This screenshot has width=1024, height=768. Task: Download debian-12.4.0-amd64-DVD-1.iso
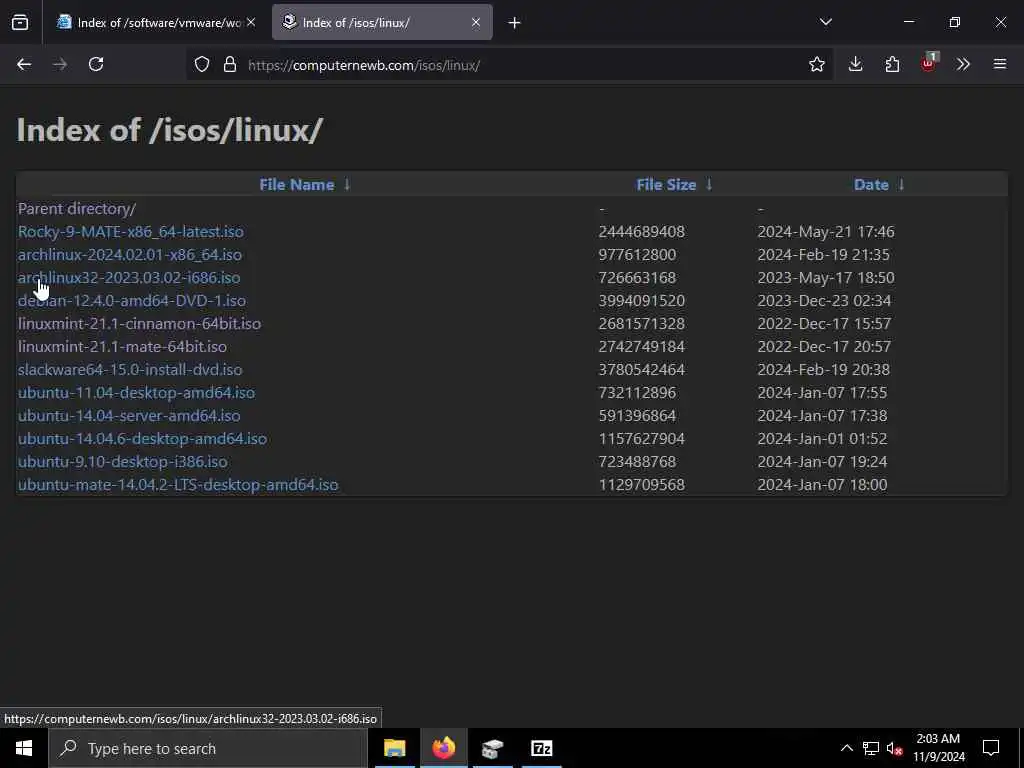click(132, 300)
